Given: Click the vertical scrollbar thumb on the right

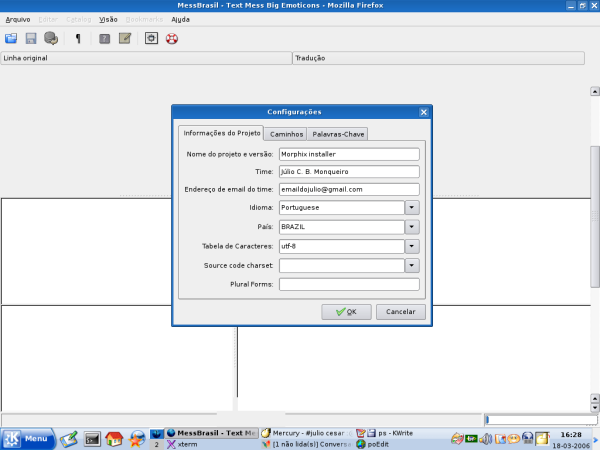Looking at the screenshot, I should coord(595,217).
